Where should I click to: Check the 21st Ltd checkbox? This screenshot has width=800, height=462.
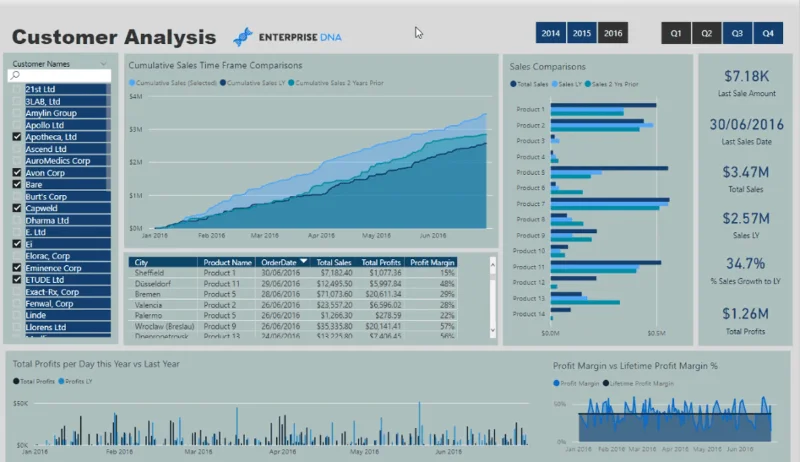(17, 89)
